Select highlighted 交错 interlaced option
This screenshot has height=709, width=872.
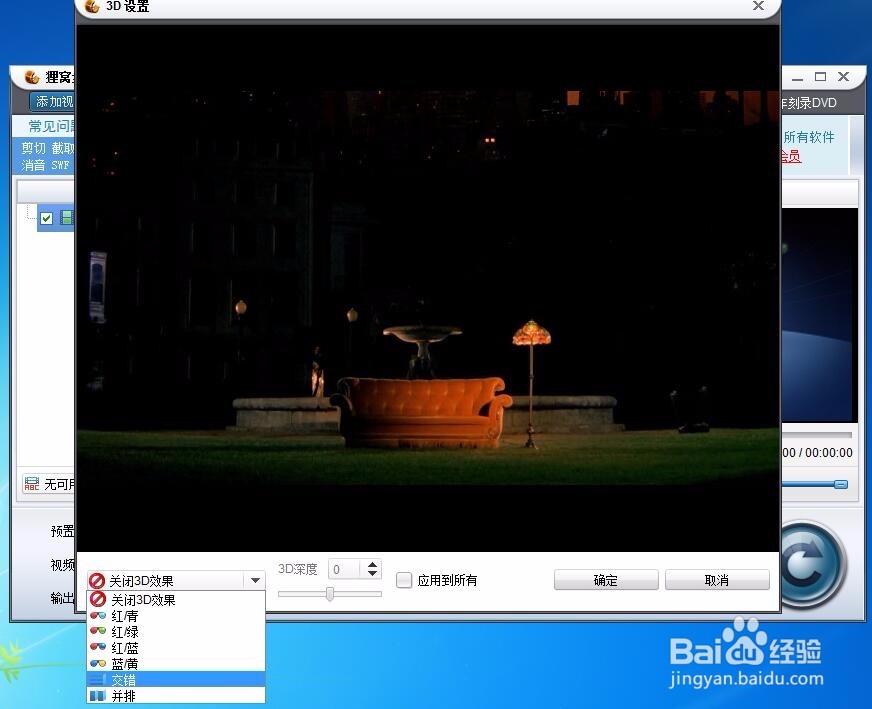click(176, 679)
